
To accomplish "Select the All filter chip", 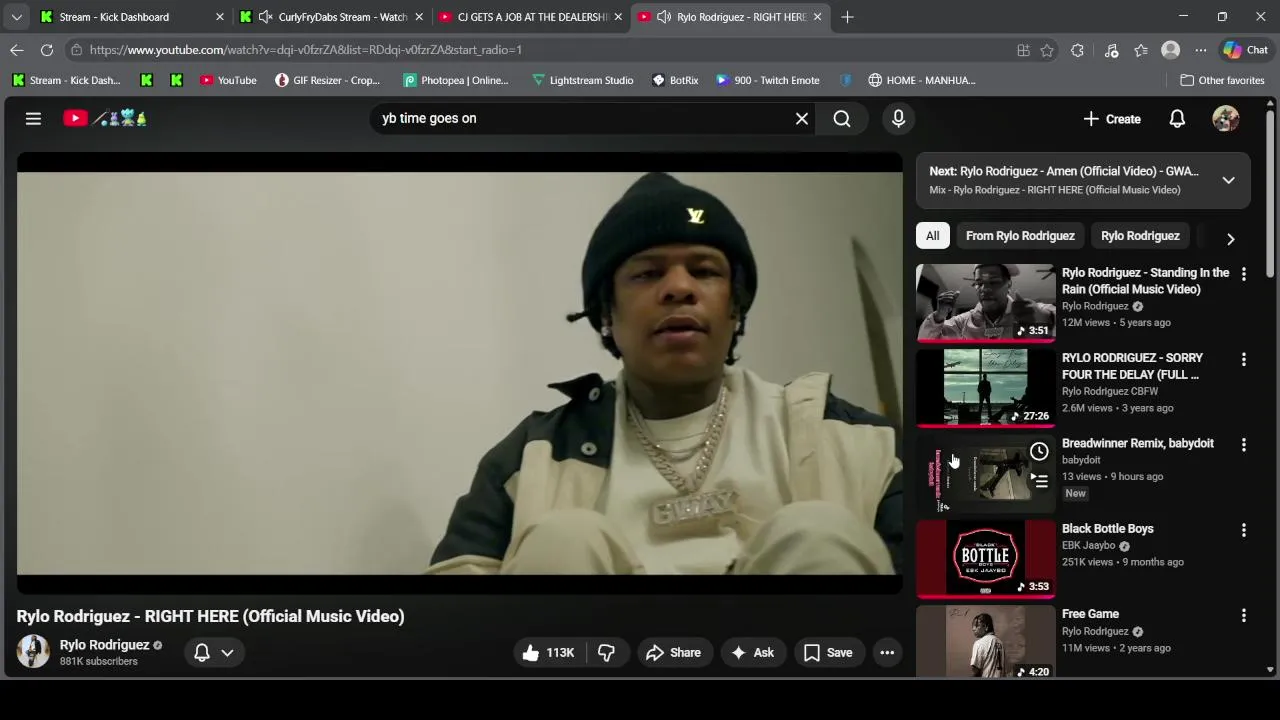I will pyautogui.click(x=932, y=236).
